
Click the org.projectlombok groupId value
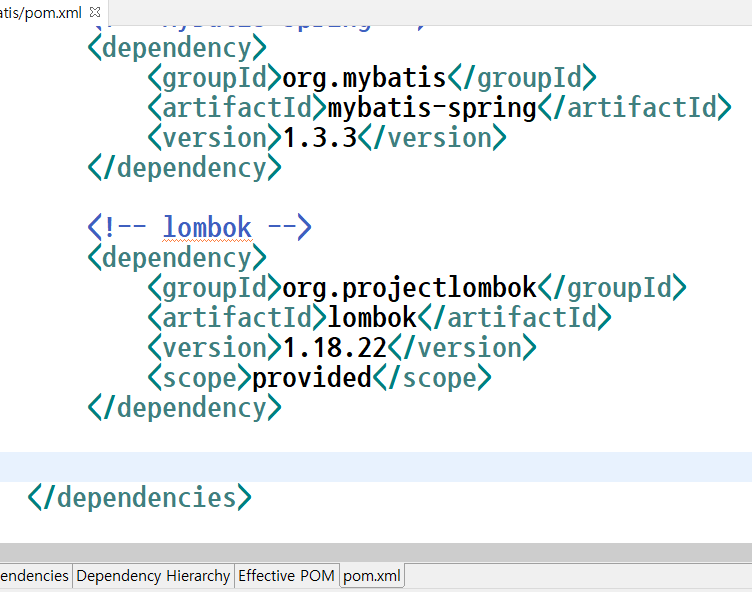409,288
